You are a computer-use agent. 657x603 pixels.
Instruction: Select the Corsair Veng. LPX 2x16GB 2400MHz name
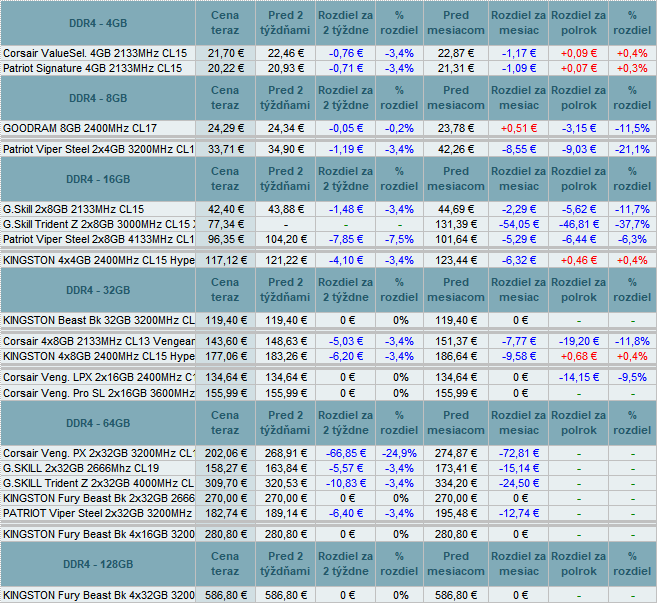coord(98,377)
